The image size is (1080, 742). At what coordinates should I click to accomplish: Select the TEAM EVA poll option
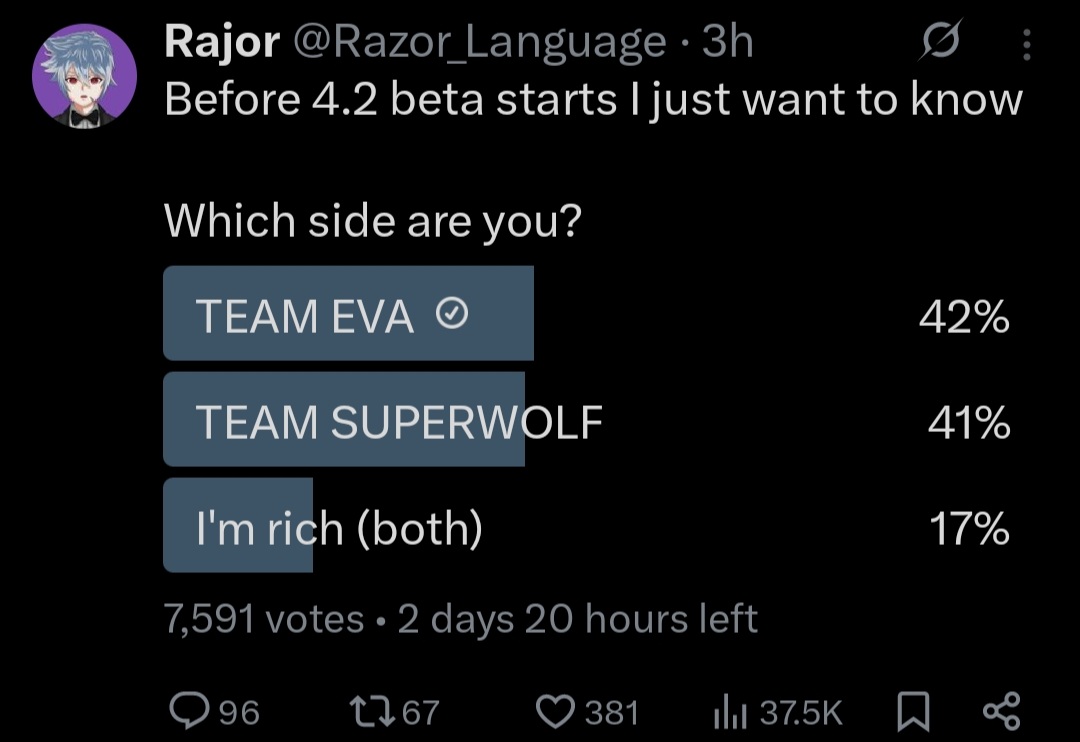click(586, 313)
